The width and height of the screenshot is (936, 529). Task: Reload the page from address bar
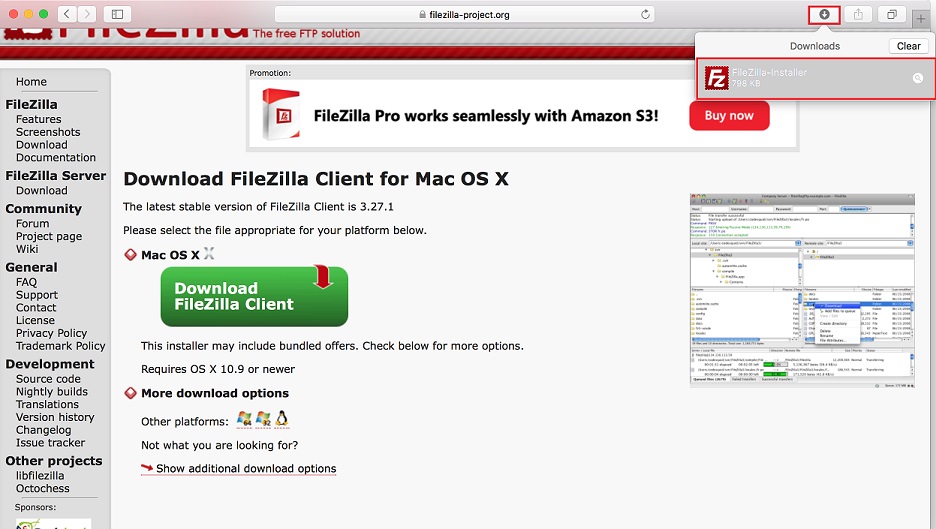(645, 14)
